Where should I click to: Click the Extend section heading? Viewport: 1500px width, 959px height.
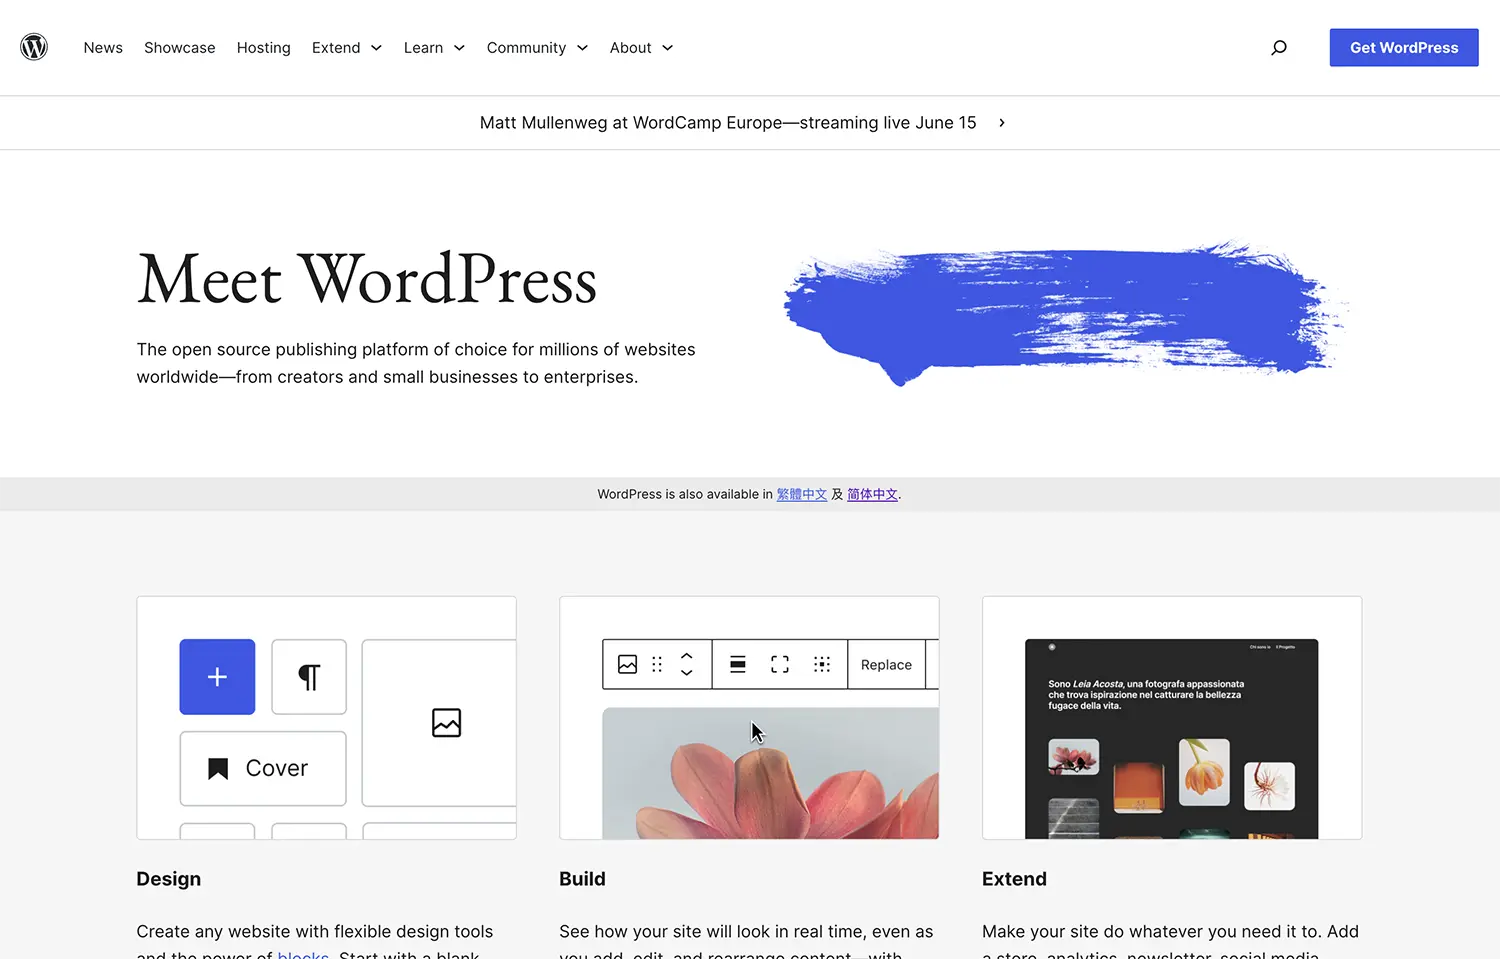point(1015,879)
